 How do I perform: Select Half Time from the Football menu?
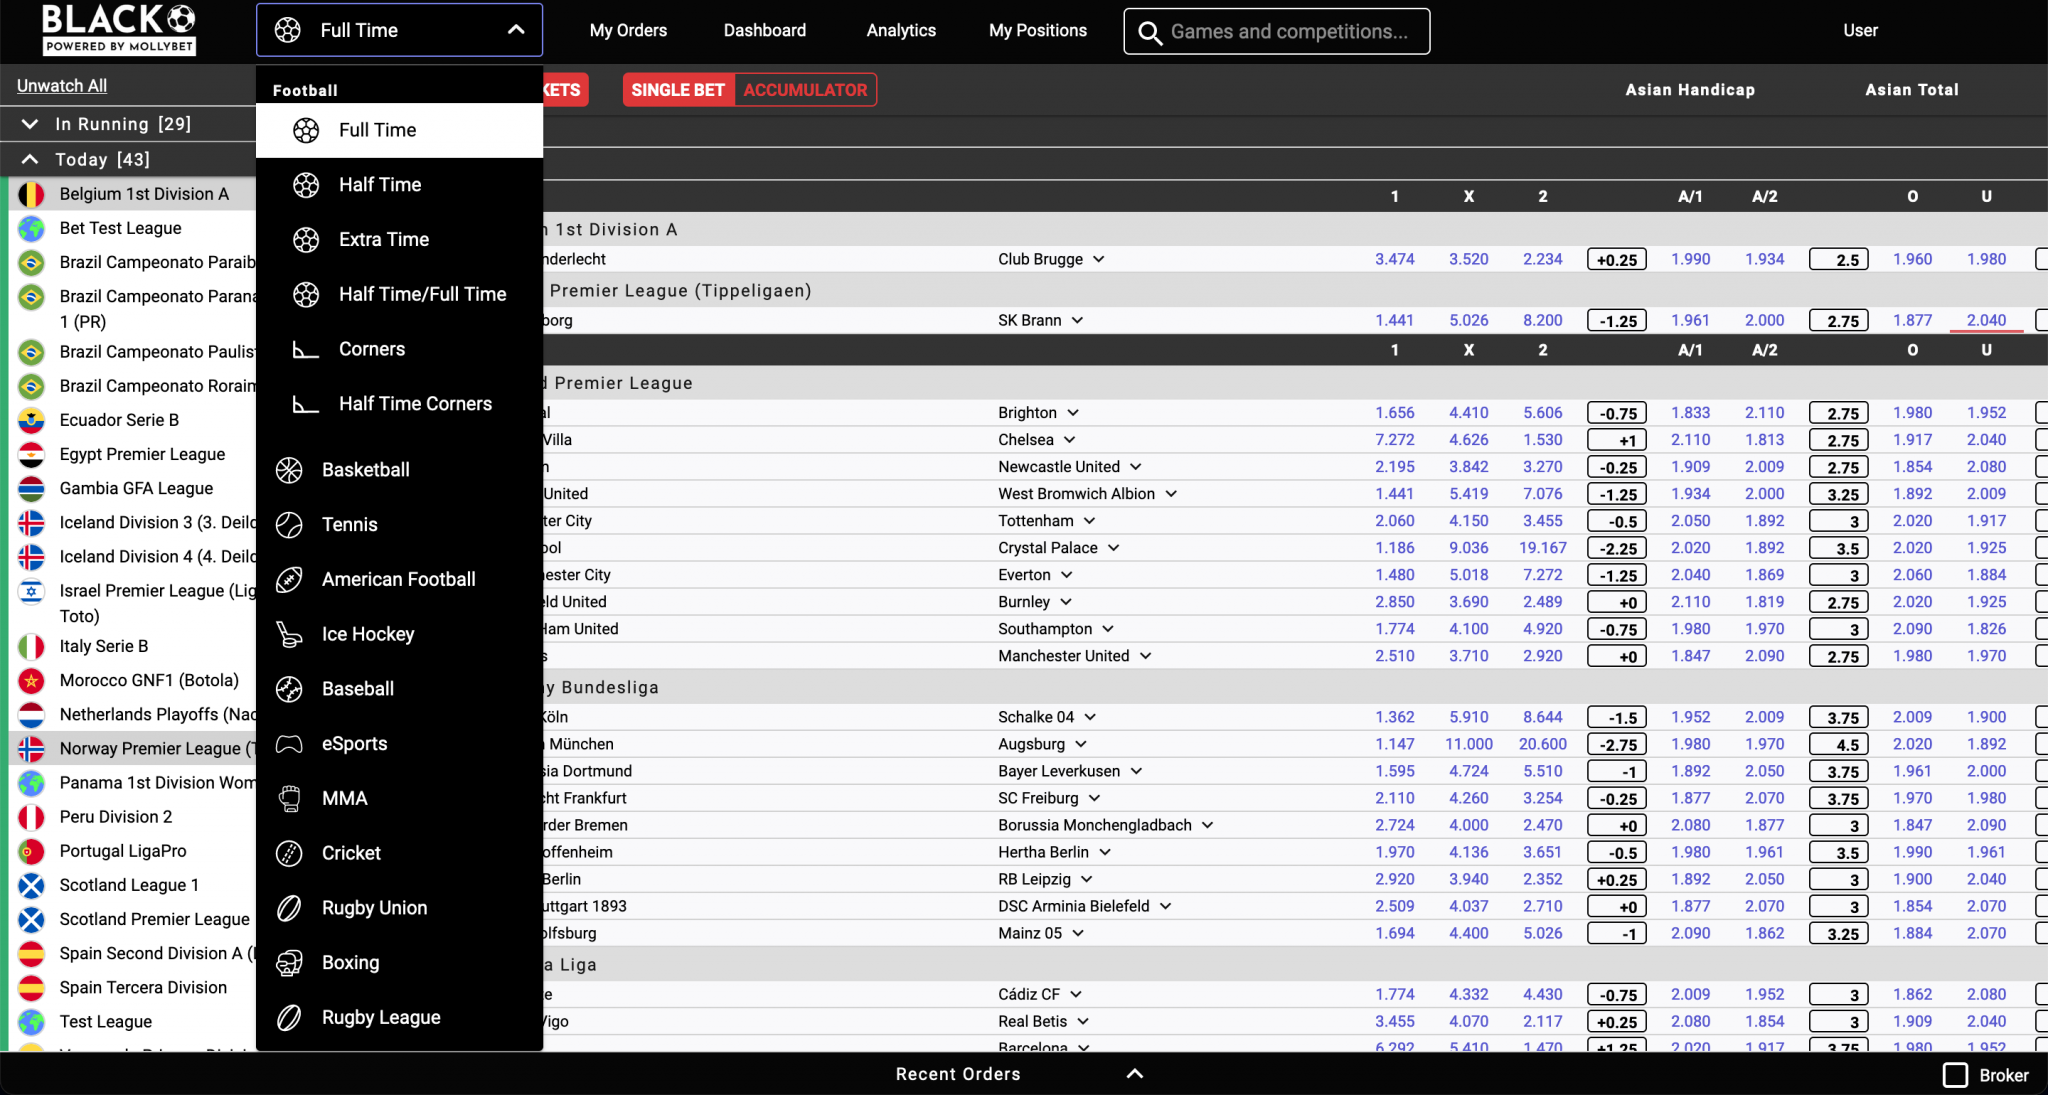click(379, 184)
